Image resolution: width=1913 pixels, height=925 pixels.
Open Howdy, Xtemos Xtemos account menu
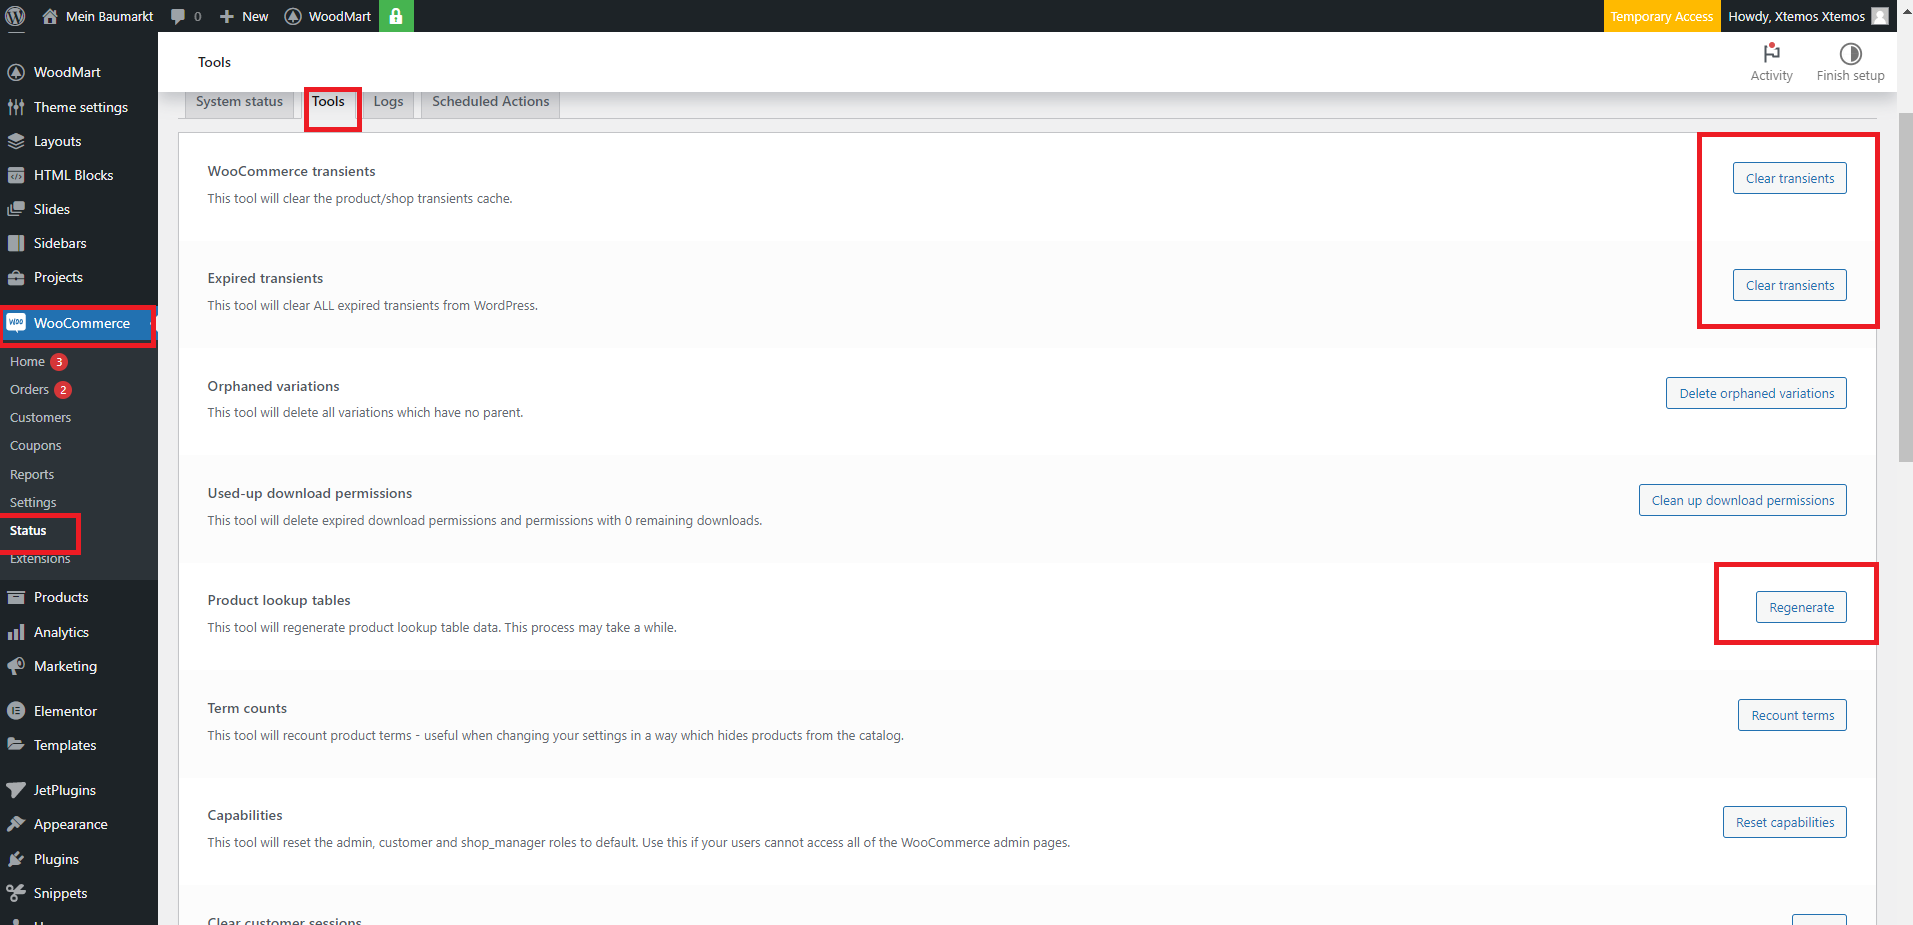point(1808,16)
